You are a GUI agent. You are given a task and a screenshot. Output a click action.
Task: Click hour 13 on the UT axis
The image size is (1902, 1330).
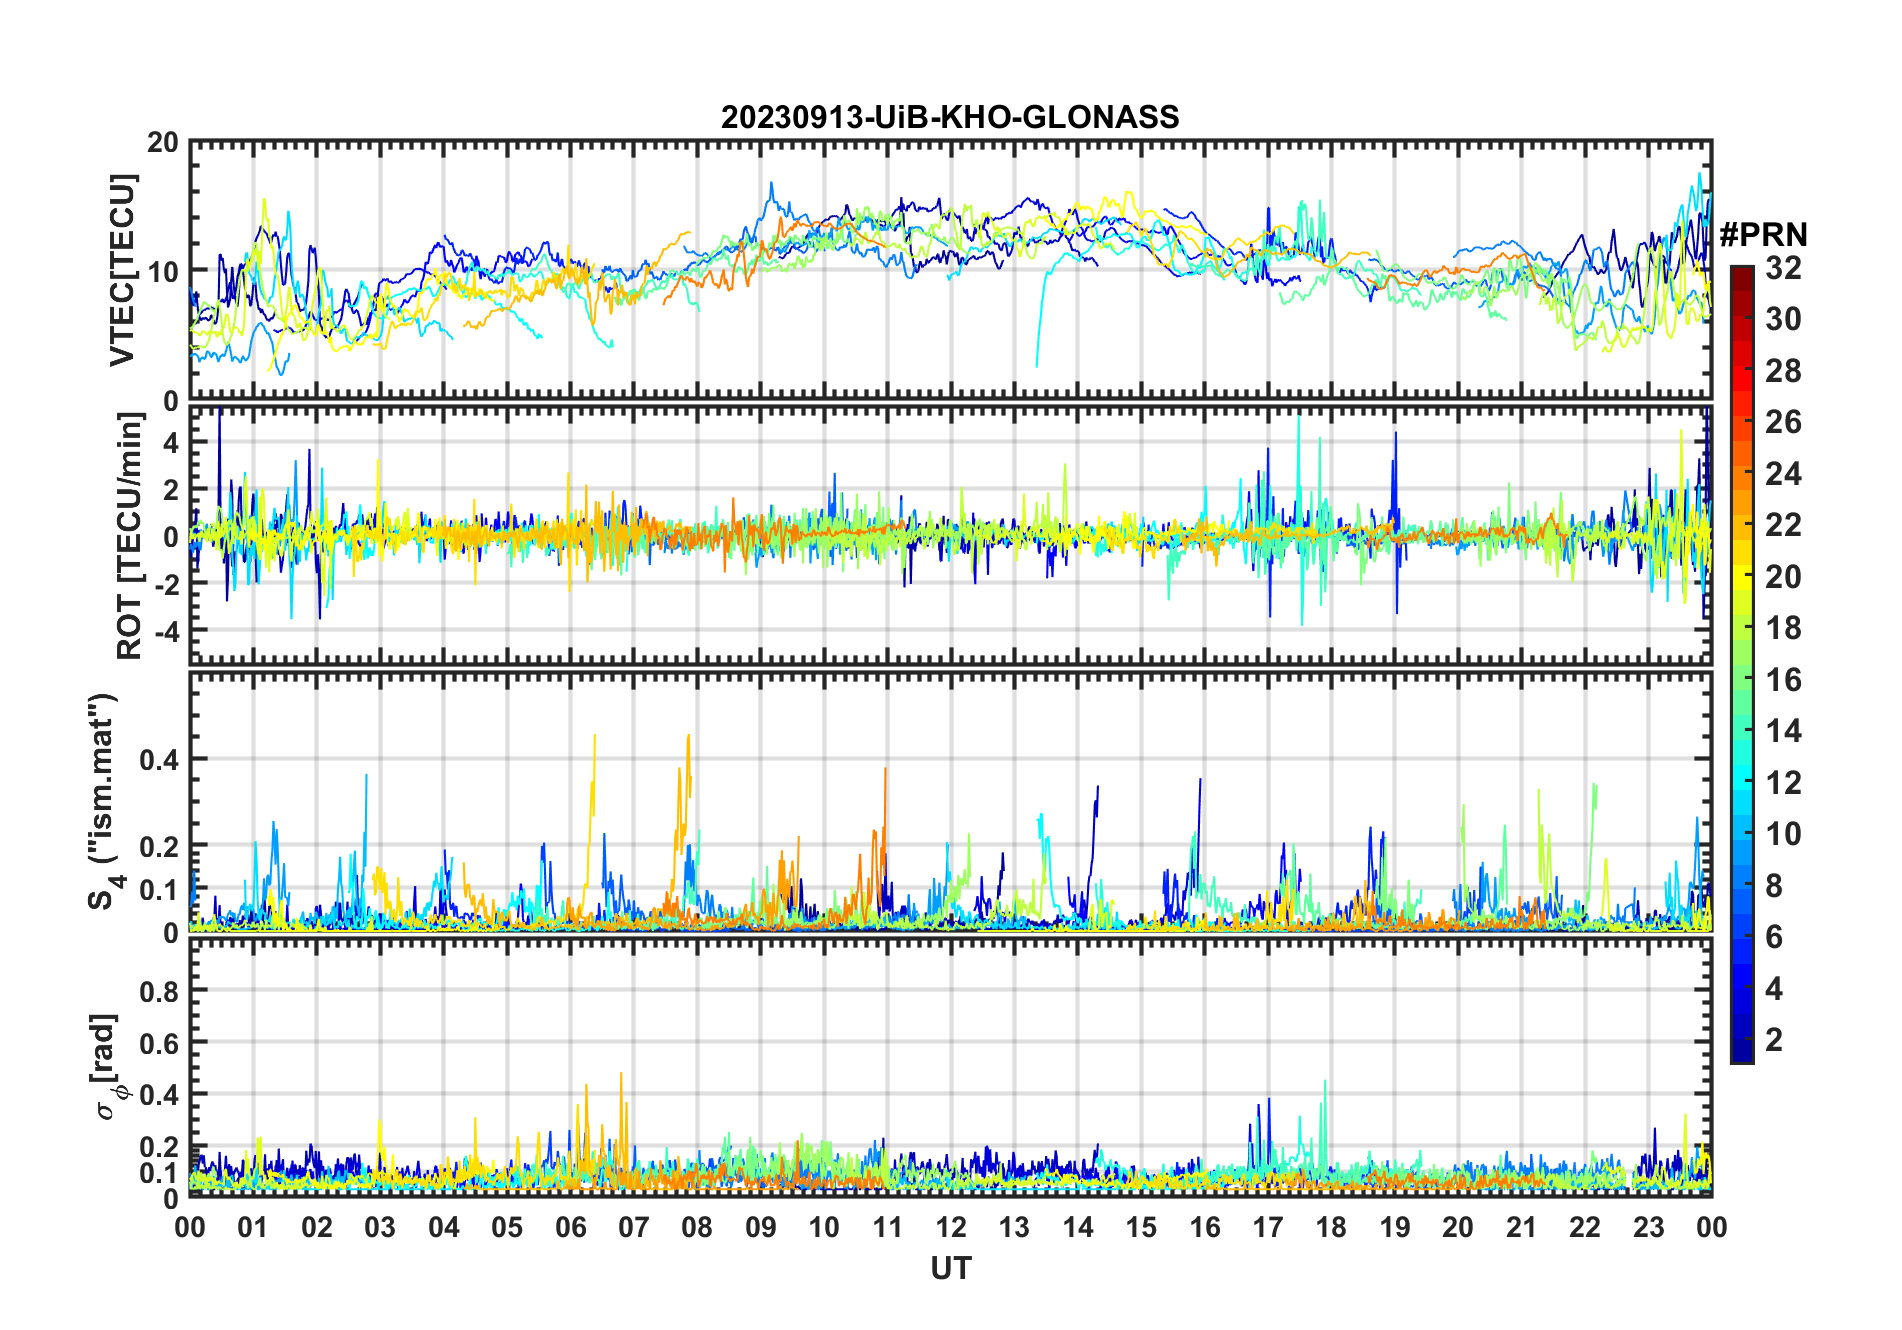pos(1014,1227)
